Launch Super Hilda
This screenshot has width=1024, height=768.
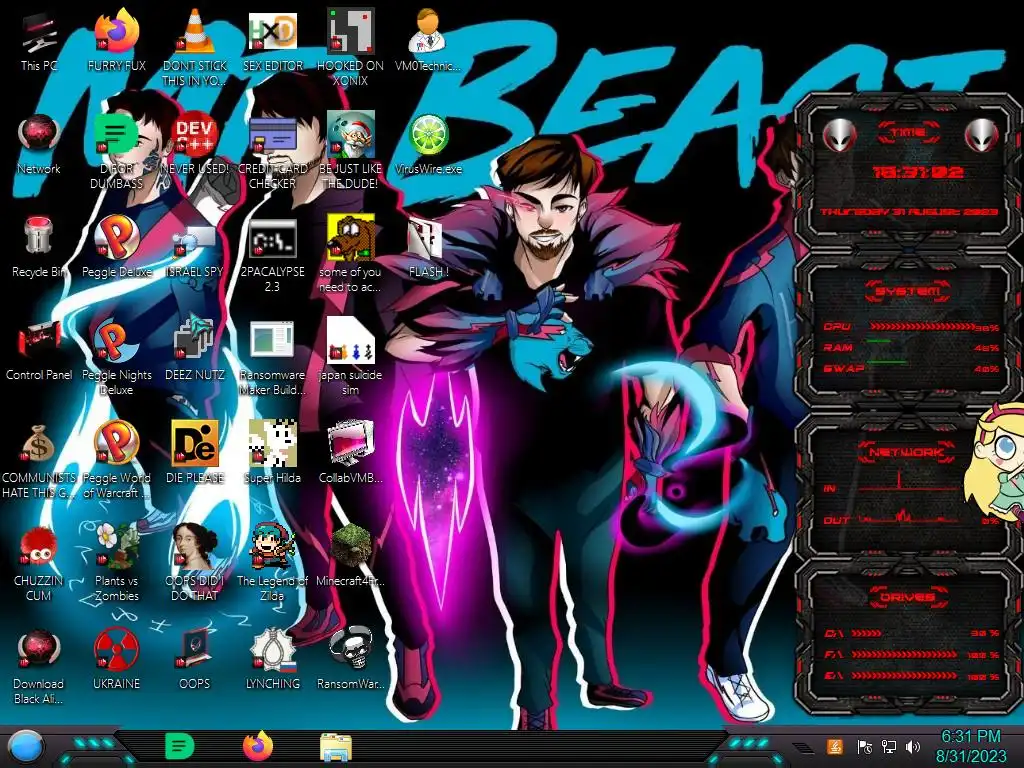[x=272, y=453]
